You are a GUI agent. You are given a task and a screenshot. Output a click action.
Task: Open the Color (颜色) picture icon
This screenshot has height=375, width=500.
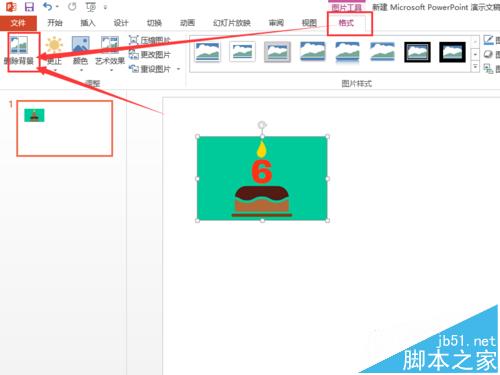coord(80,45)
